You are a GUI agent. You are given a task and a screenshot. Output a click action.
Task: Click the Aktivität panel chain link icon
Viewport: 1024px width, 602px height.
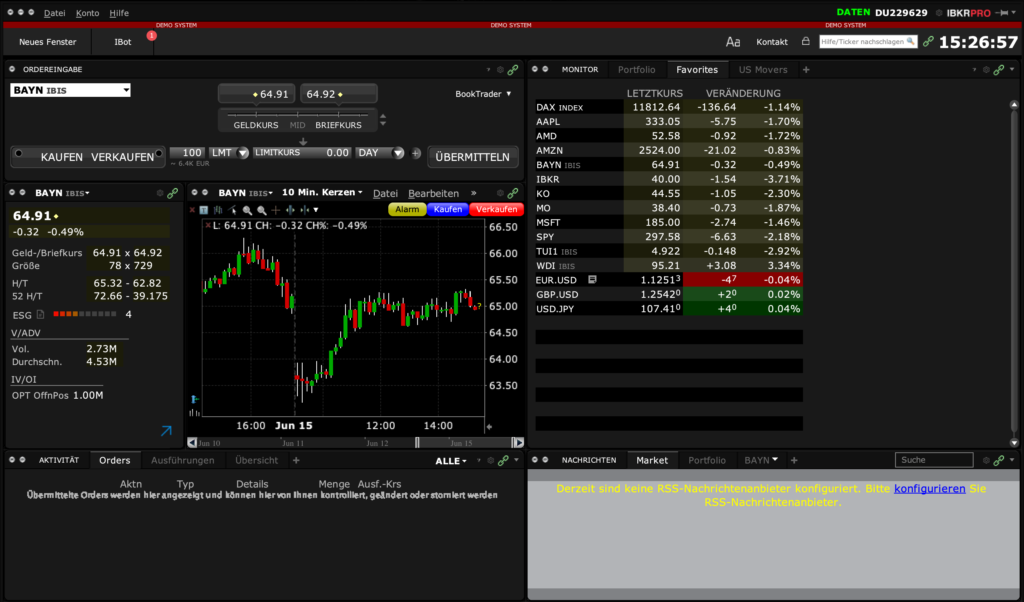tap(503, 460)
